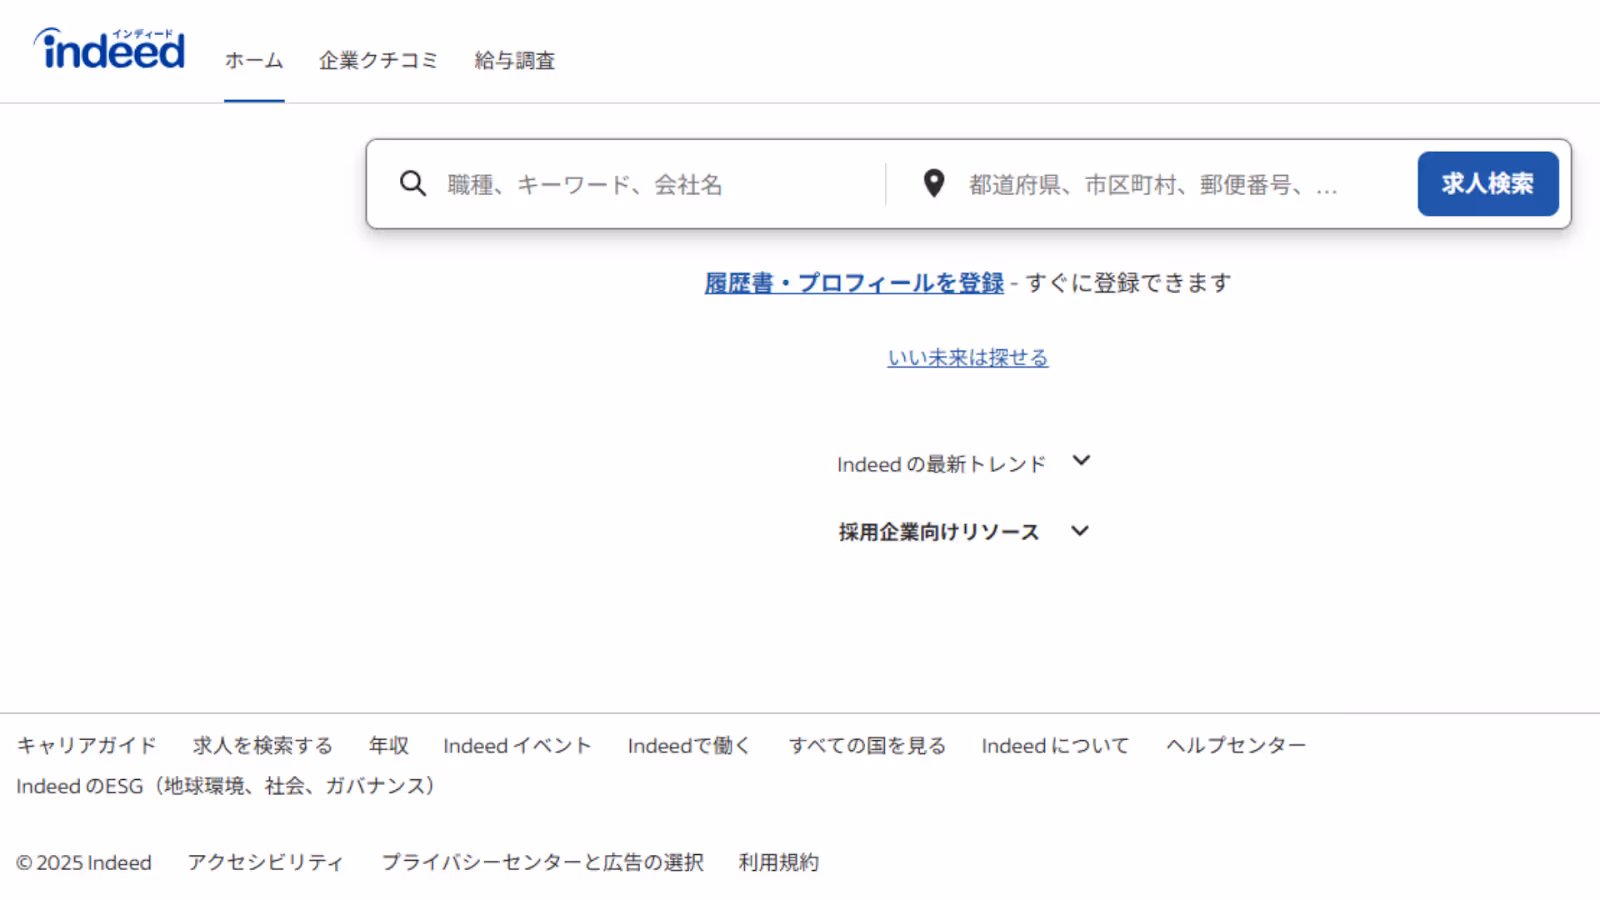Expand Indeed の最新トレンド section

963,463
